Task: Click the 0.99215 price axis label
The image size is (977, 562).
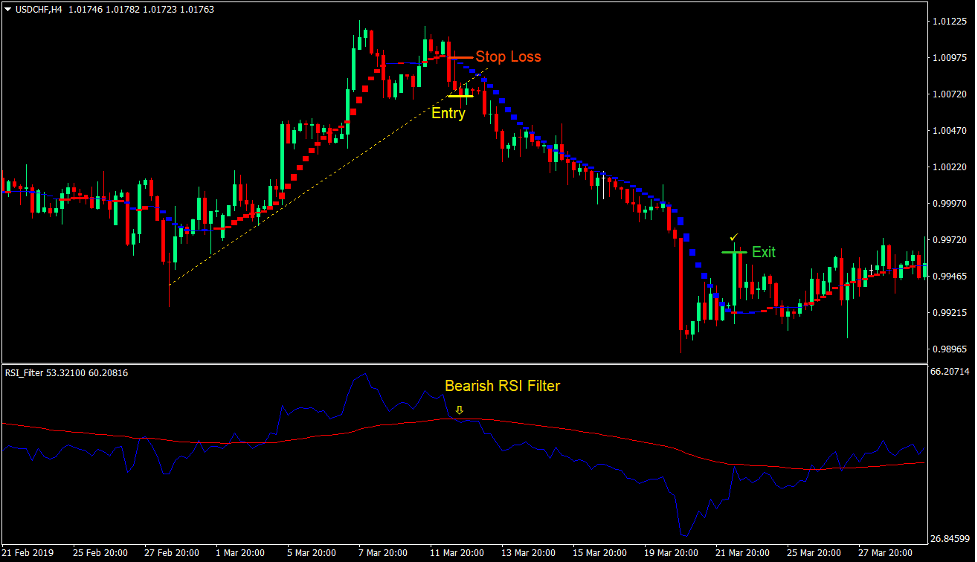Action: pos(949,313)
